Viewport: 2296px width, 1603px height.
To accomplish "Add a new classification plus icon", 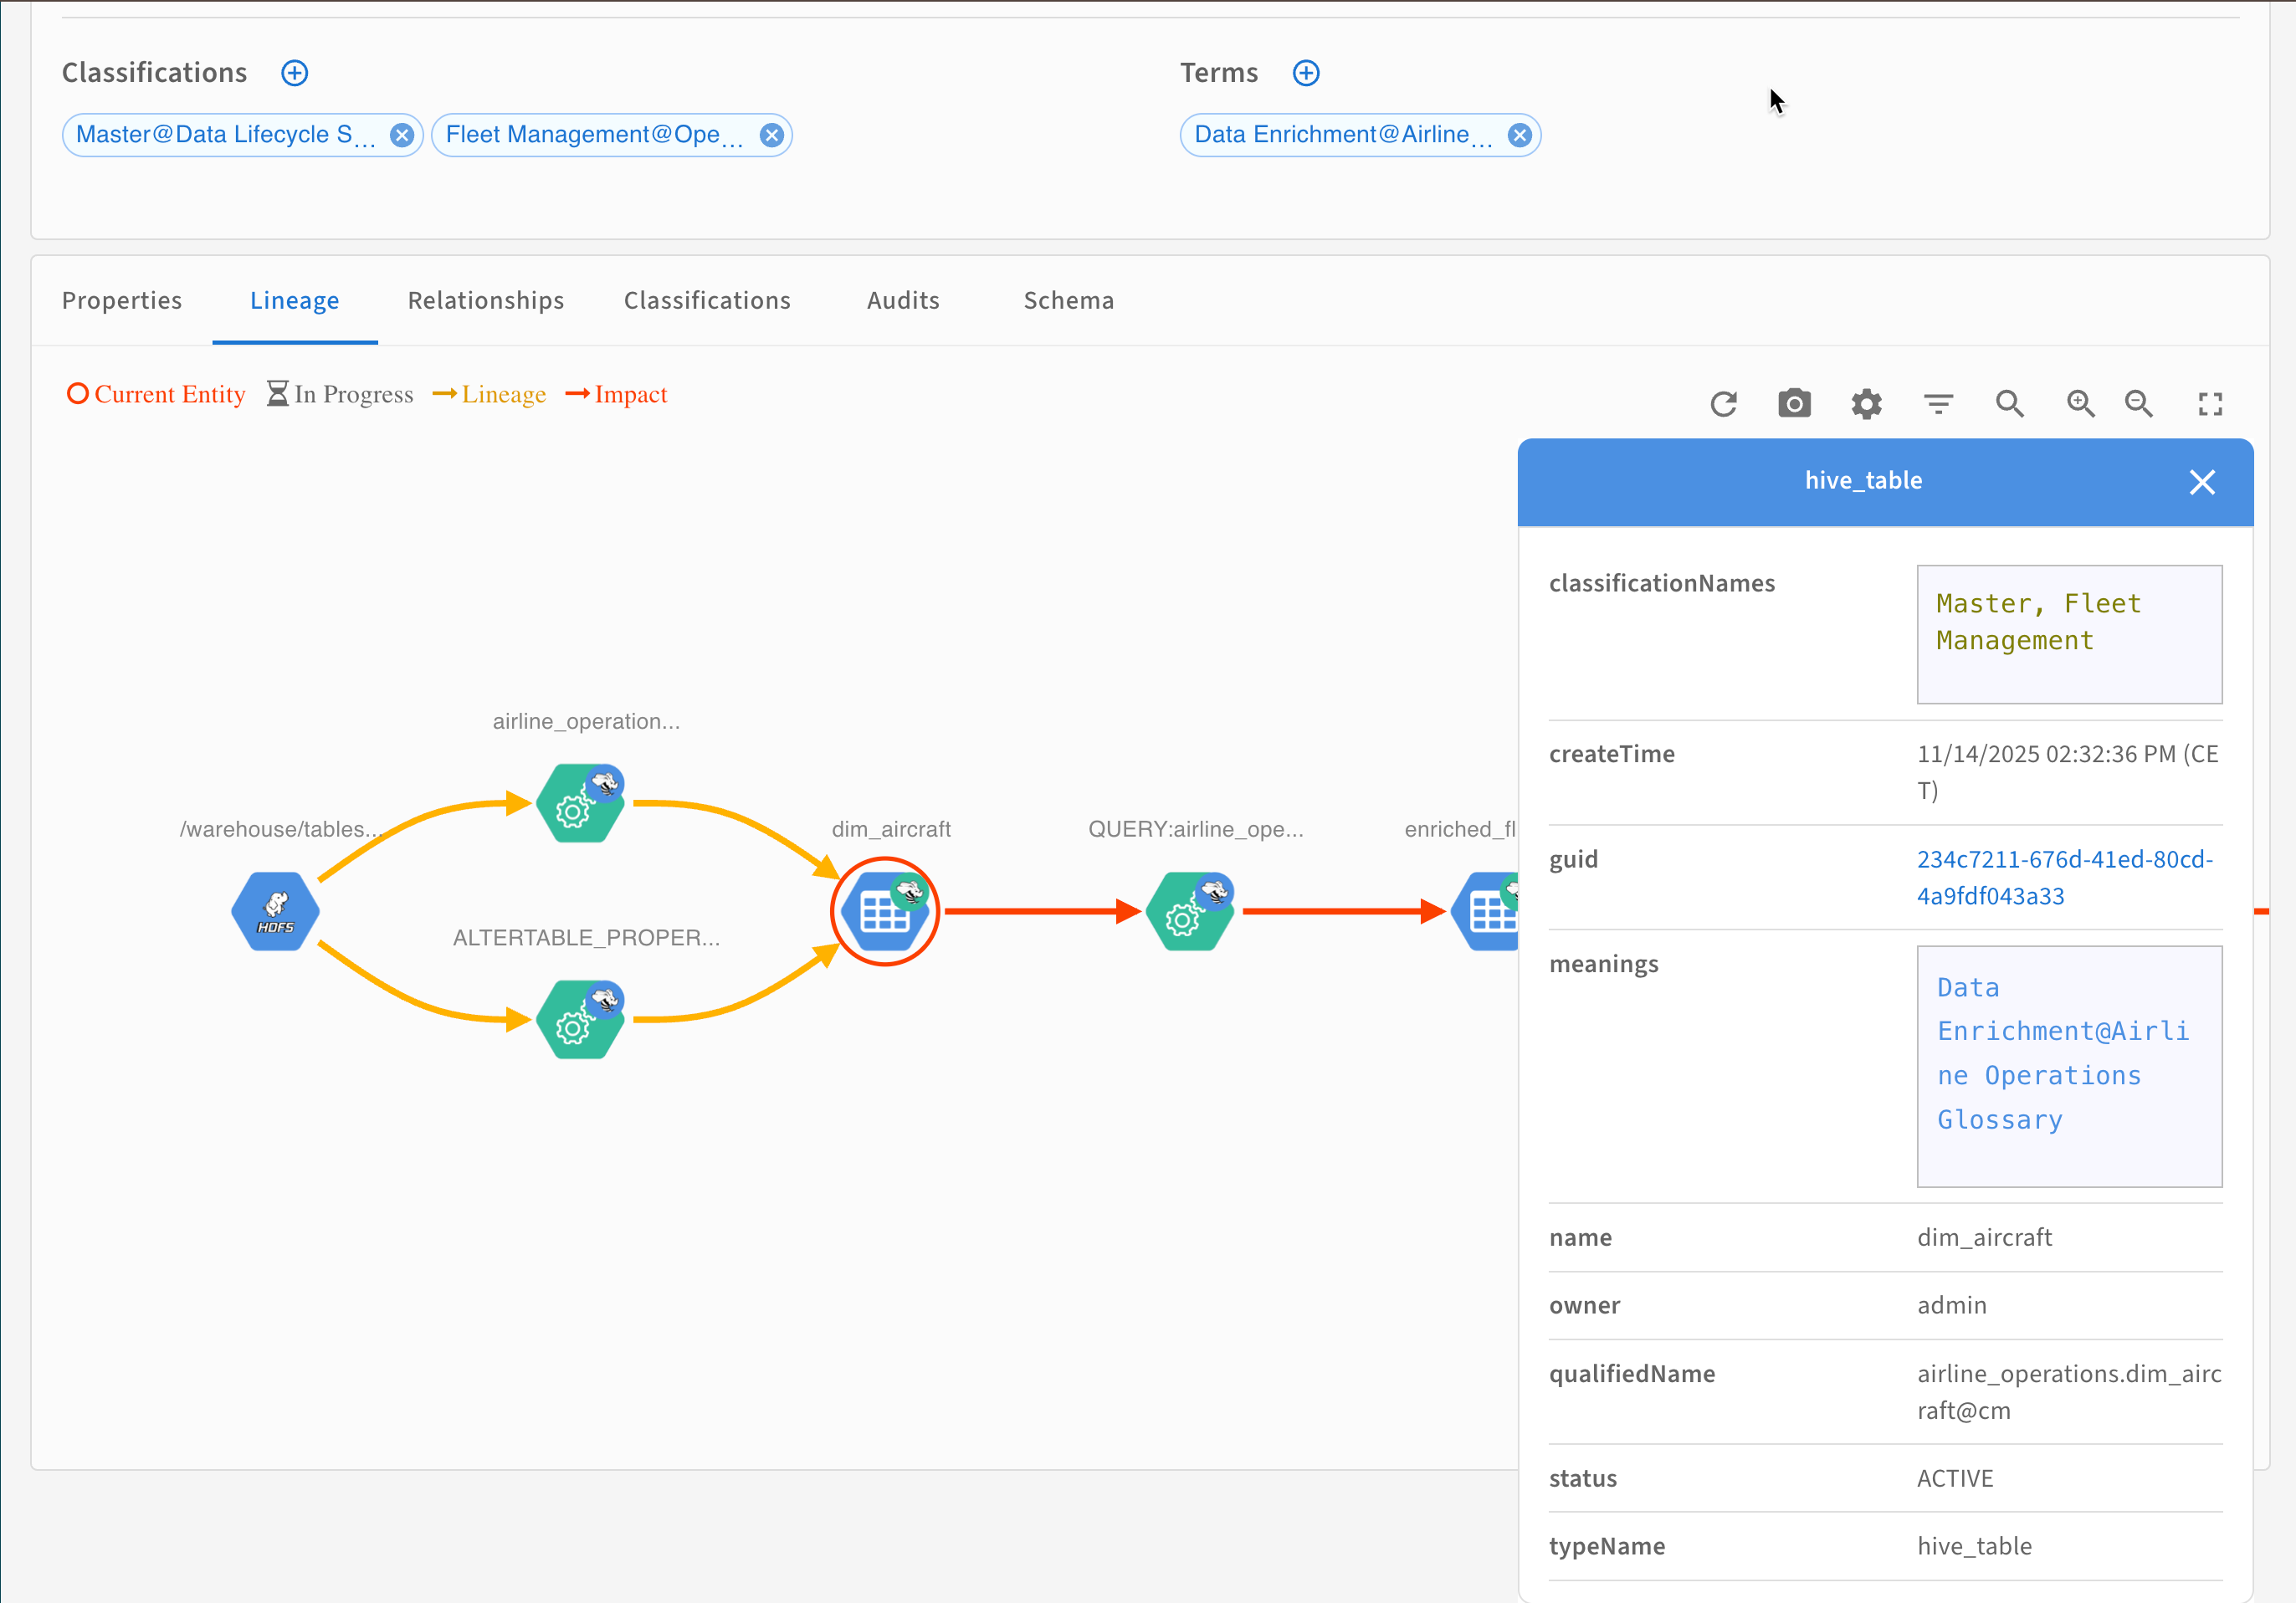I will pos(294,73).
